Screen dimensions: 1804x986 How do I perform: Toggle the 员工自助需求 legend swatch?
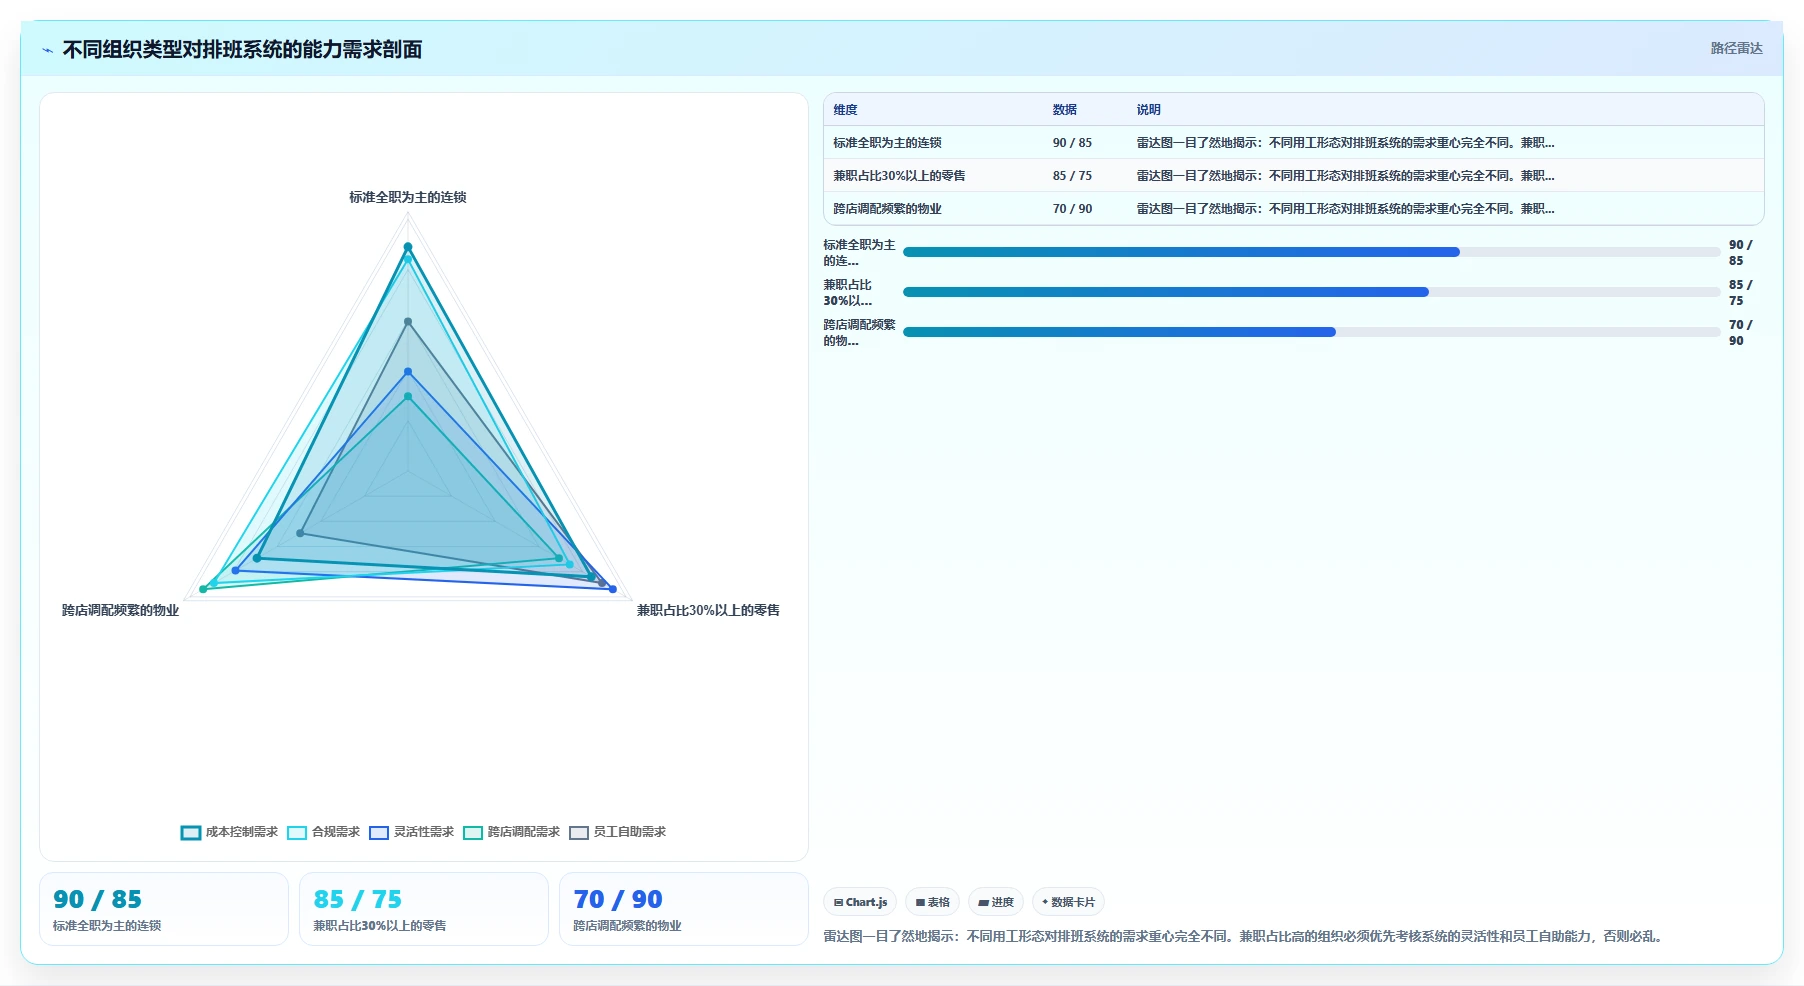tap(579, 833)
